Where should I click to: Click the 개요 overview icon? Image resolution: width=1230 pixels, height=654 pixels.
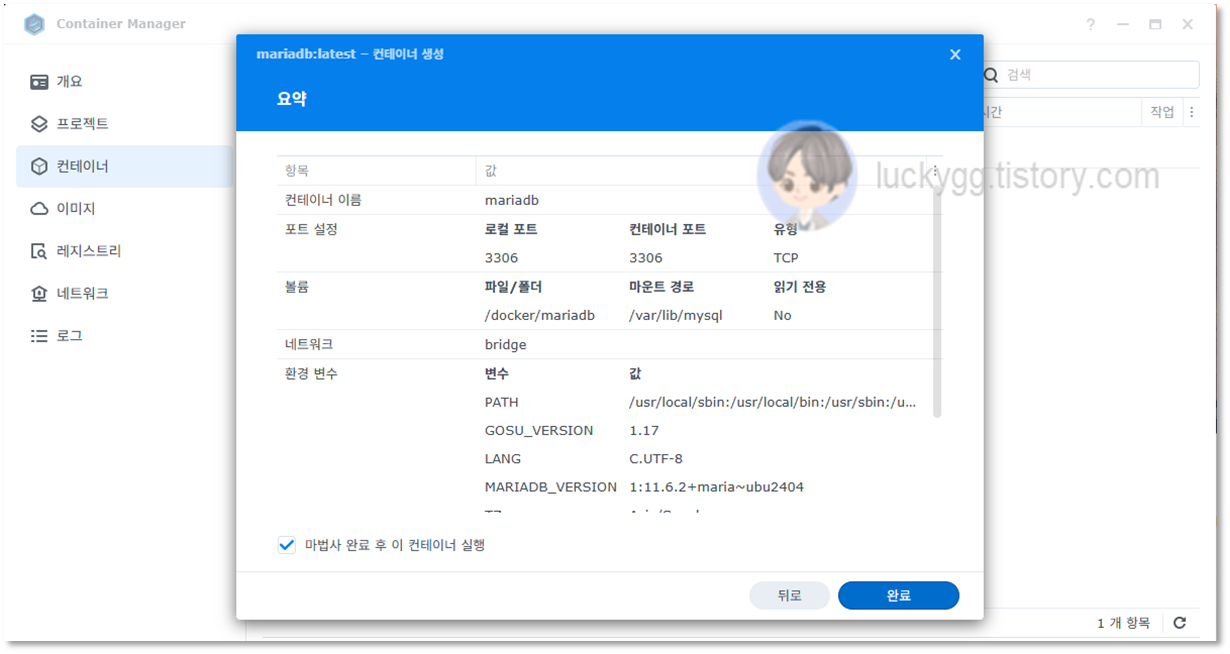[x=39, y=82]
